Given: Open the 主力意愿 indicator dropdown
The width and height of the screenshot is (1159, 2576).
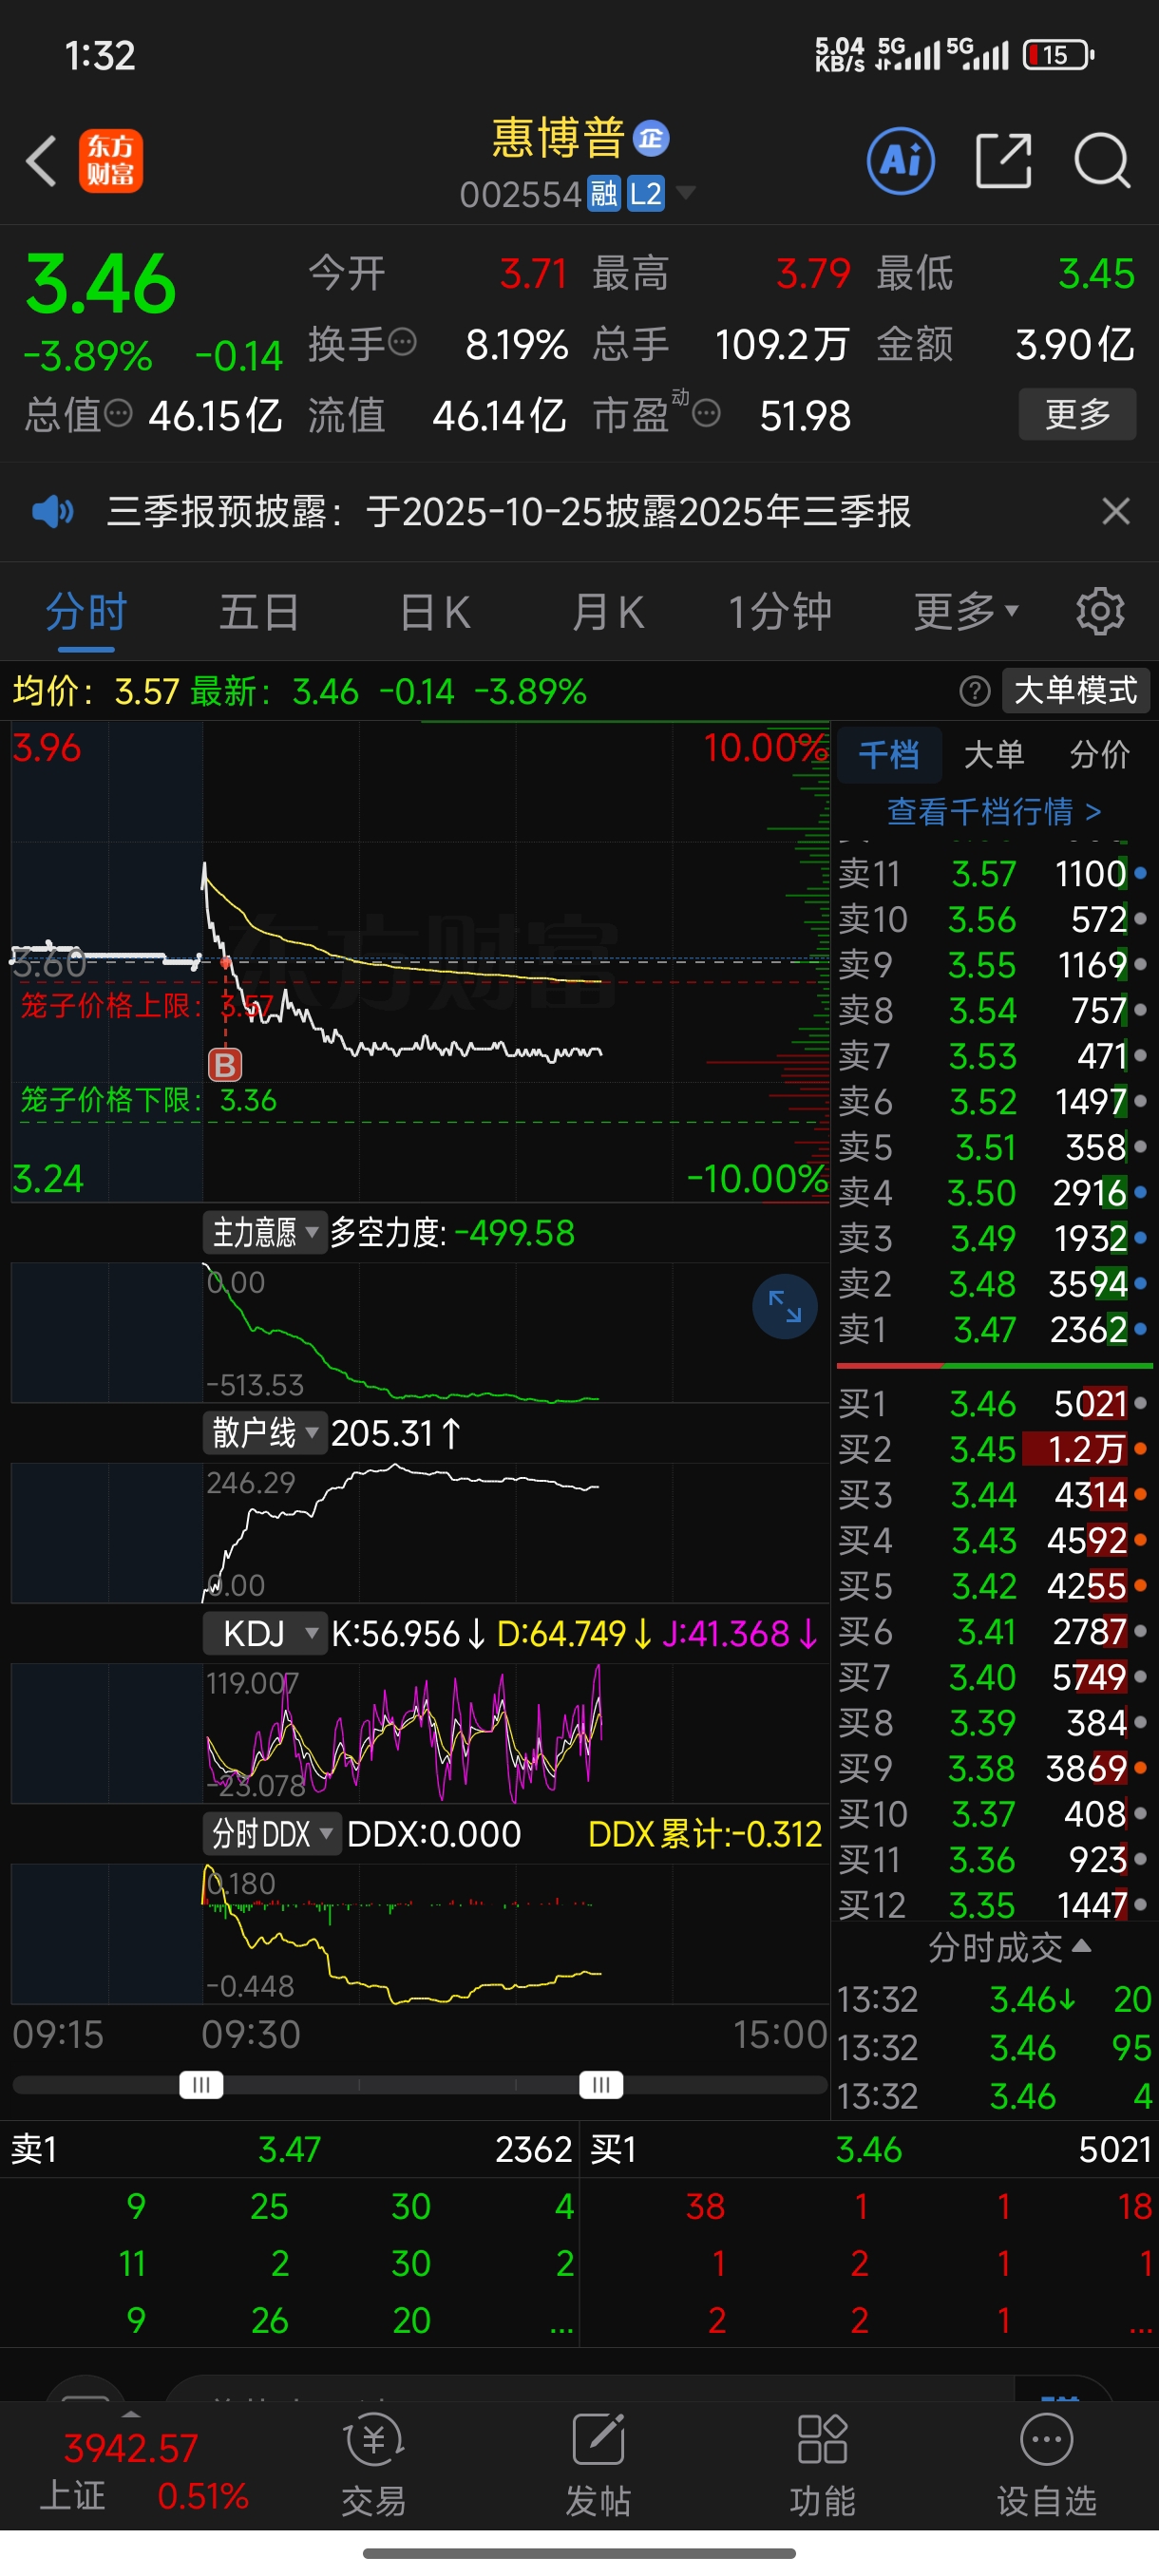Looking at the screenshot, I should (x=265, y=1233).
